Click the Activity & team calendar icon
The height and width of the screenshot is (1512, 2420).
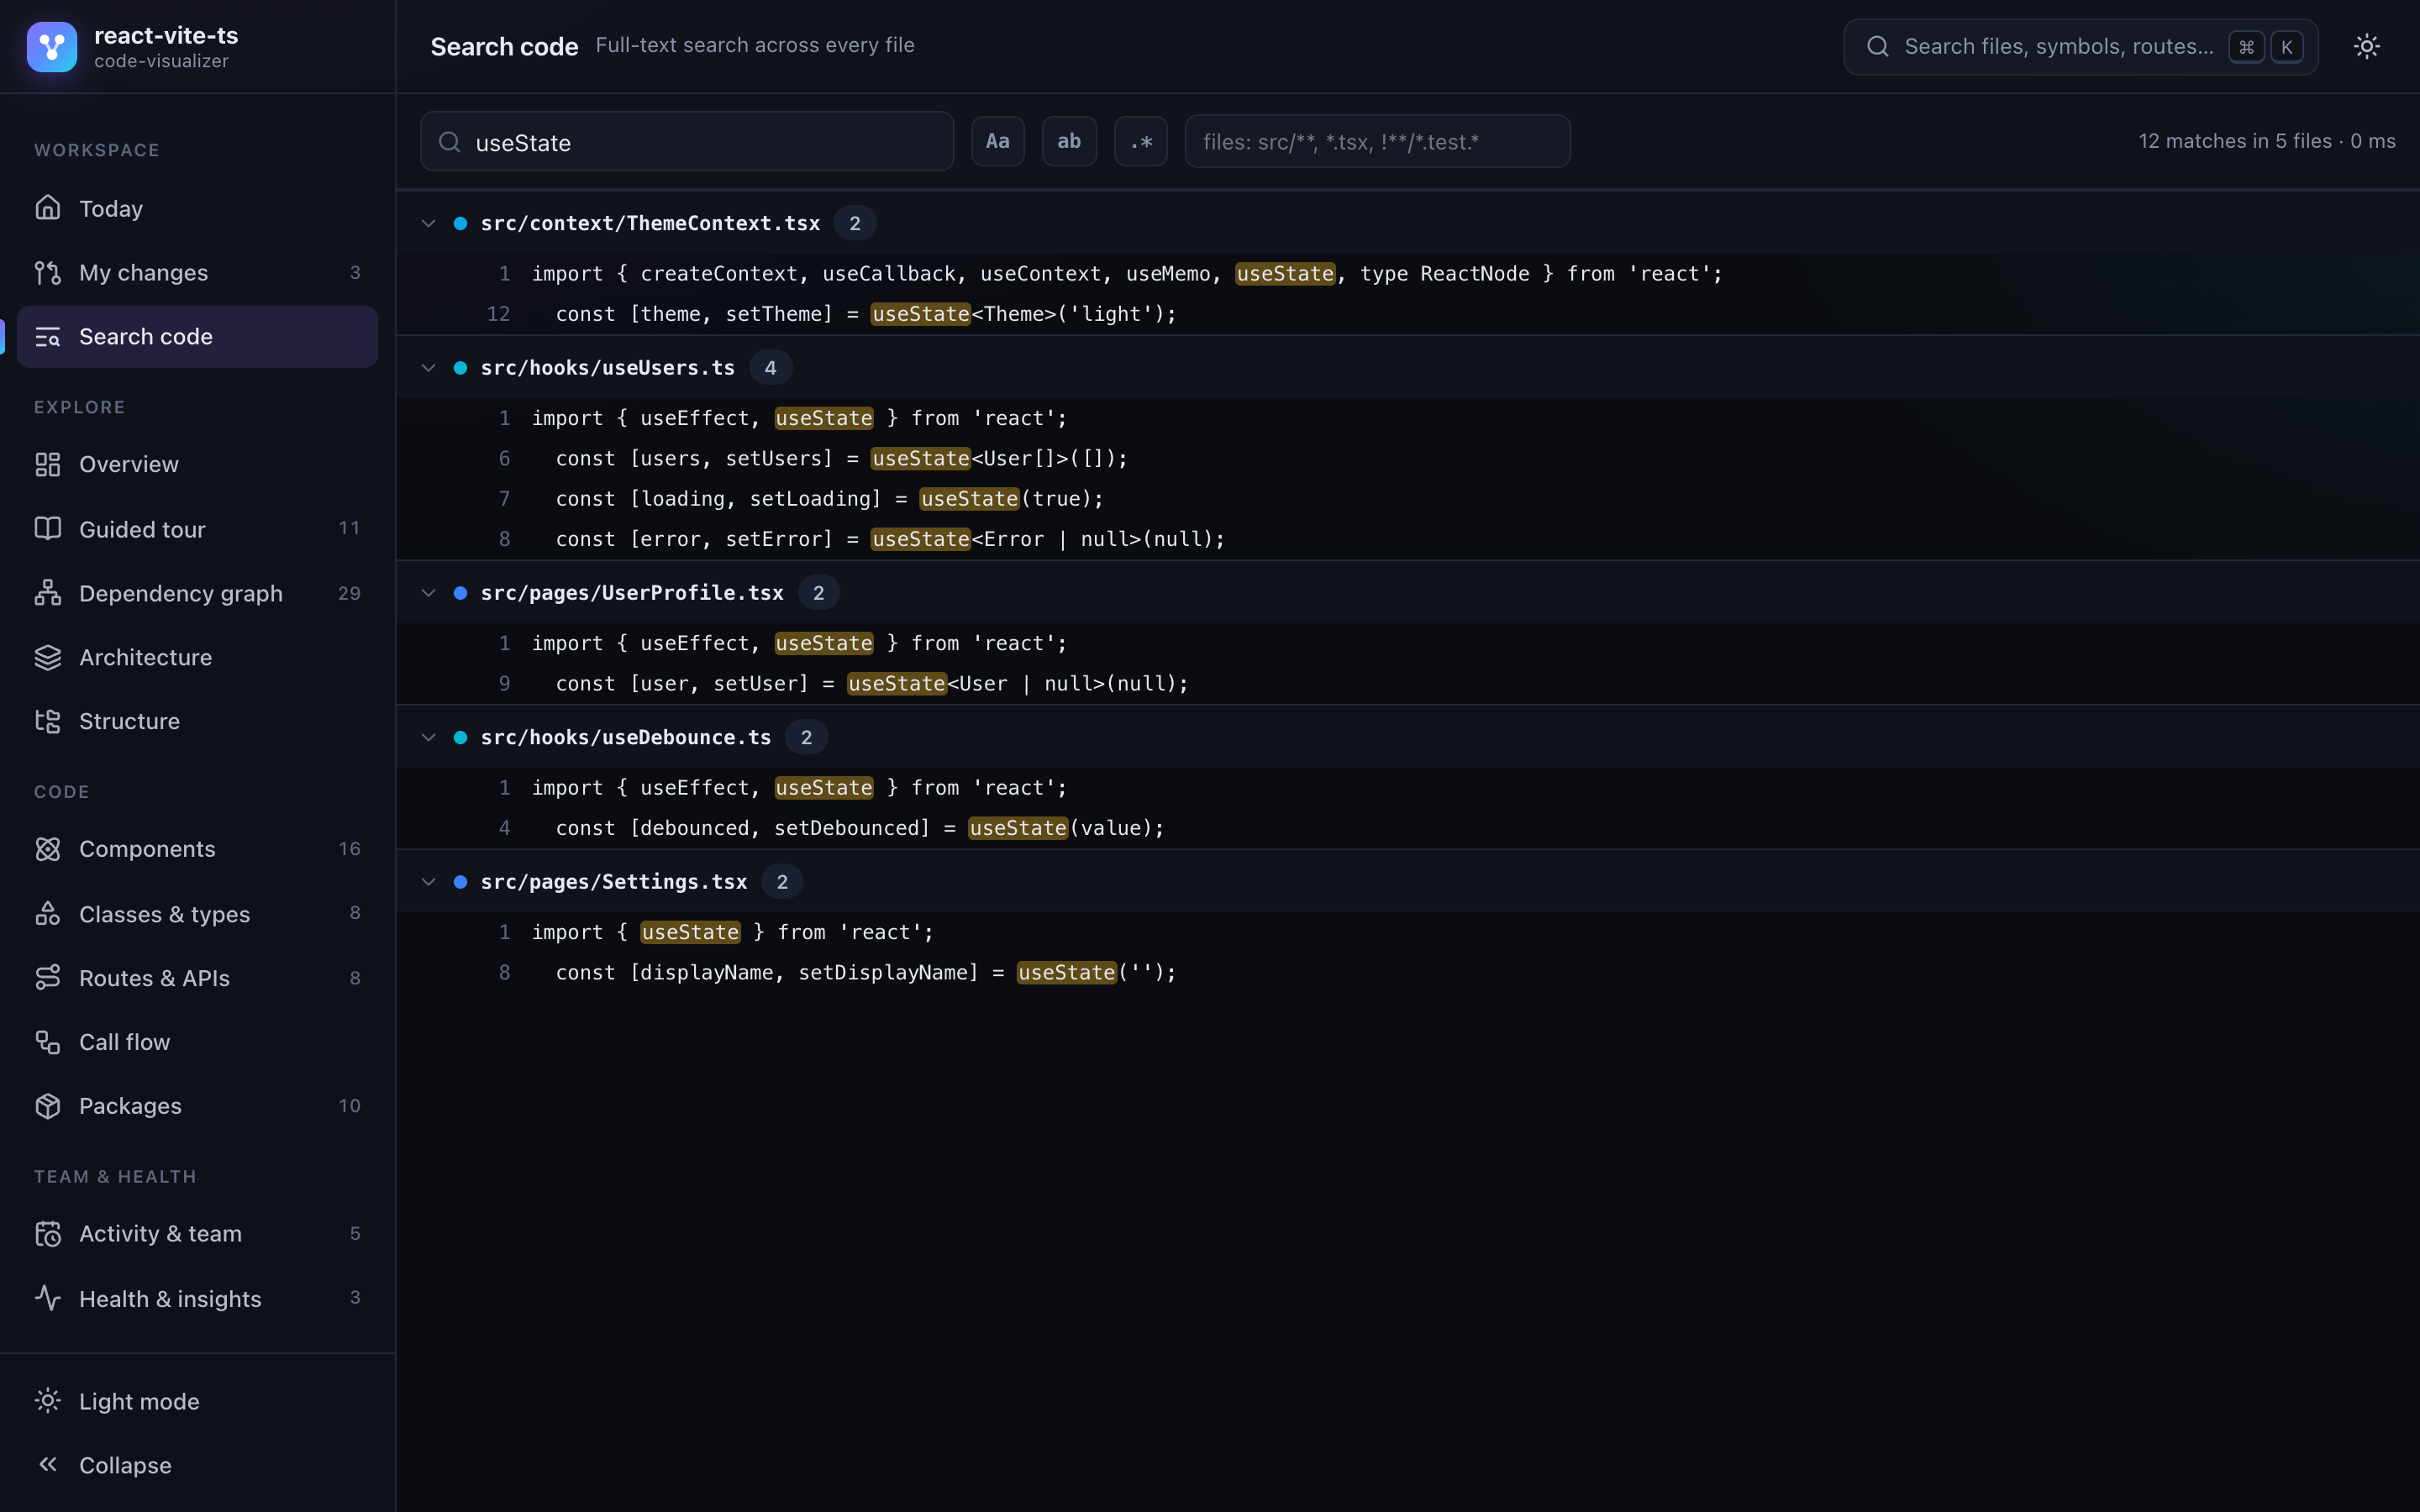point(48,1234)
